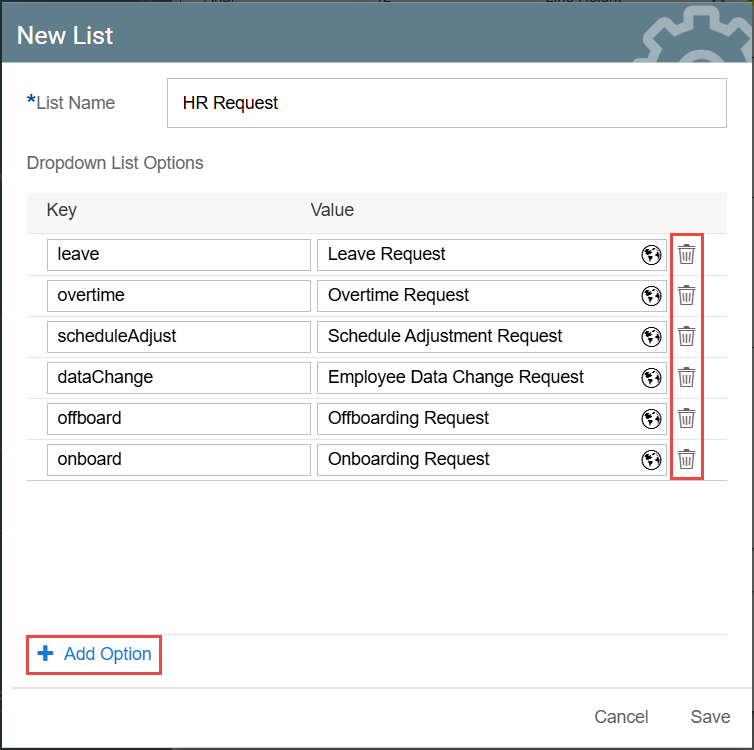Open localization globe for Schedule Adjustment Request
Viewport: 754px width, 750px height.
(x=651, y=336)
